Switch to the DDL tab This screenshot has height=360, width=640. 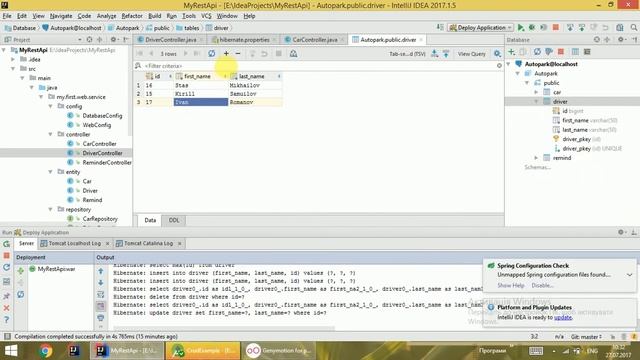coord(174,220)
